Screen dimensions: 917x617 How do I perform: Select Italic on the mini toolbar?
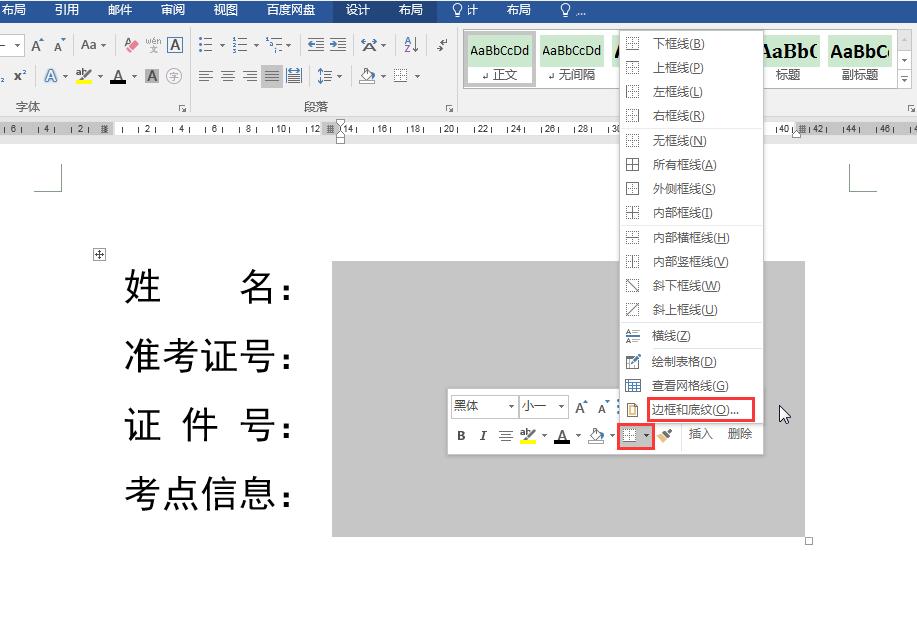483,435
